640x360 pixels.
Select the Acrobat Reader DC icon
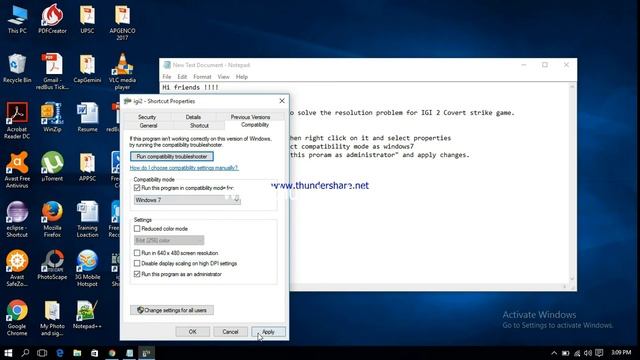[x=17, y=121]
